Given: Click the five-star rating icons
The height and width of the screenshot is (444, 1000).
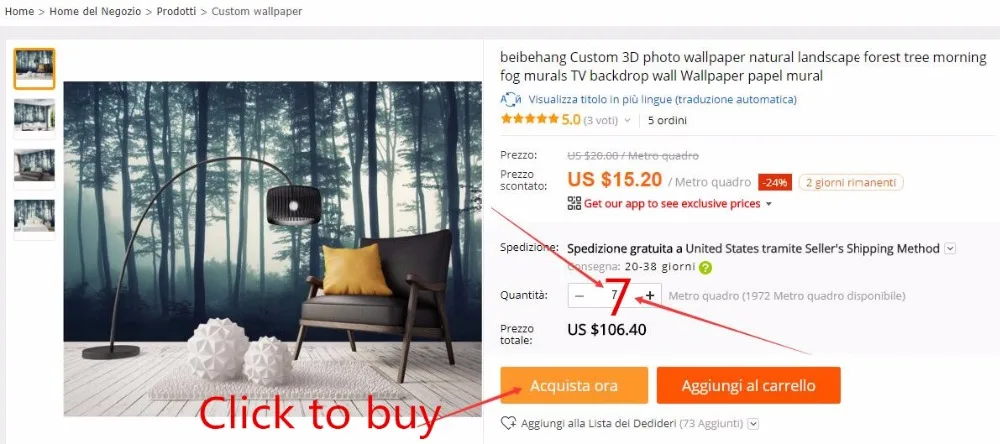Looking at the screenshot, I should tap(529, 119).
